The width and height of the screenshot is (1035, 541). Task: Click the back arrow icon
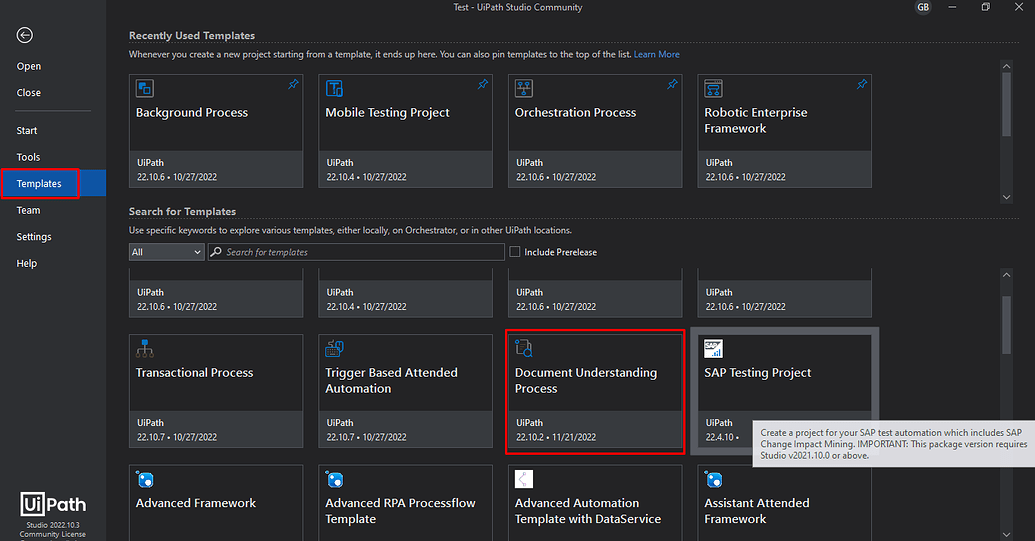click(x=25, y=35)
